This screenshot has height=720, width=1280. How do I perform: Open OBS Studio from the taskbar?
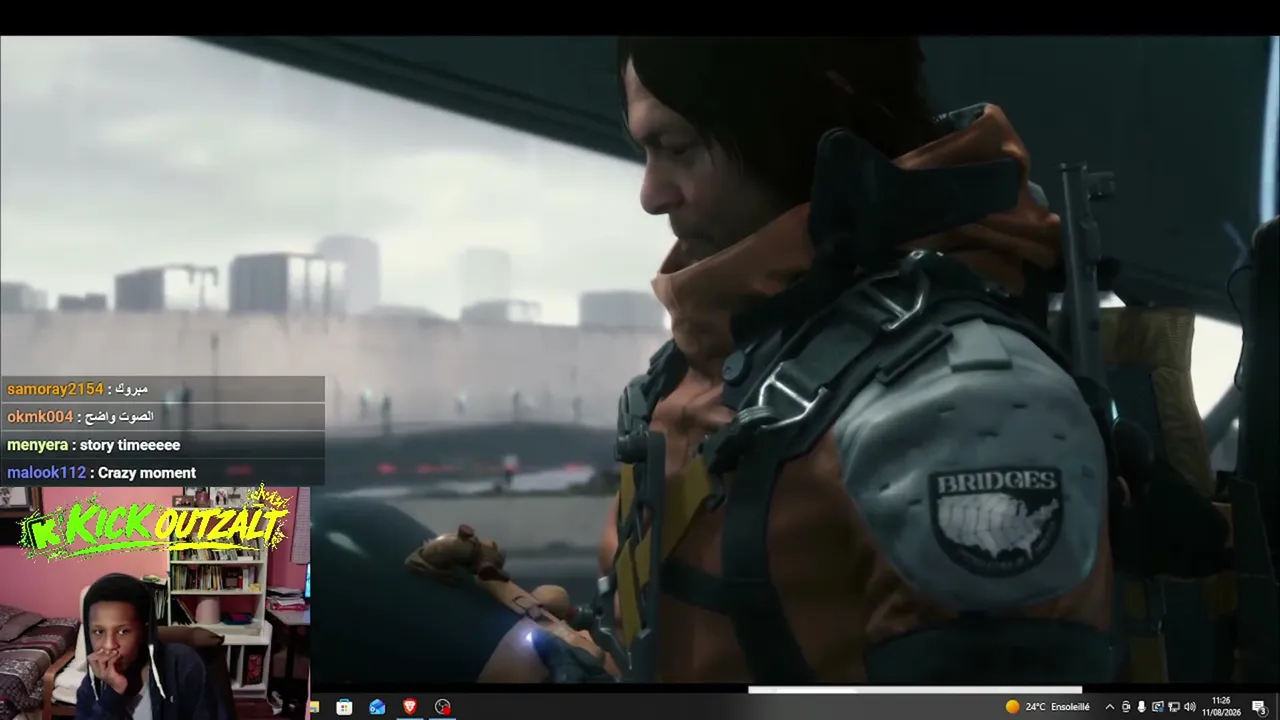[443, 707]
